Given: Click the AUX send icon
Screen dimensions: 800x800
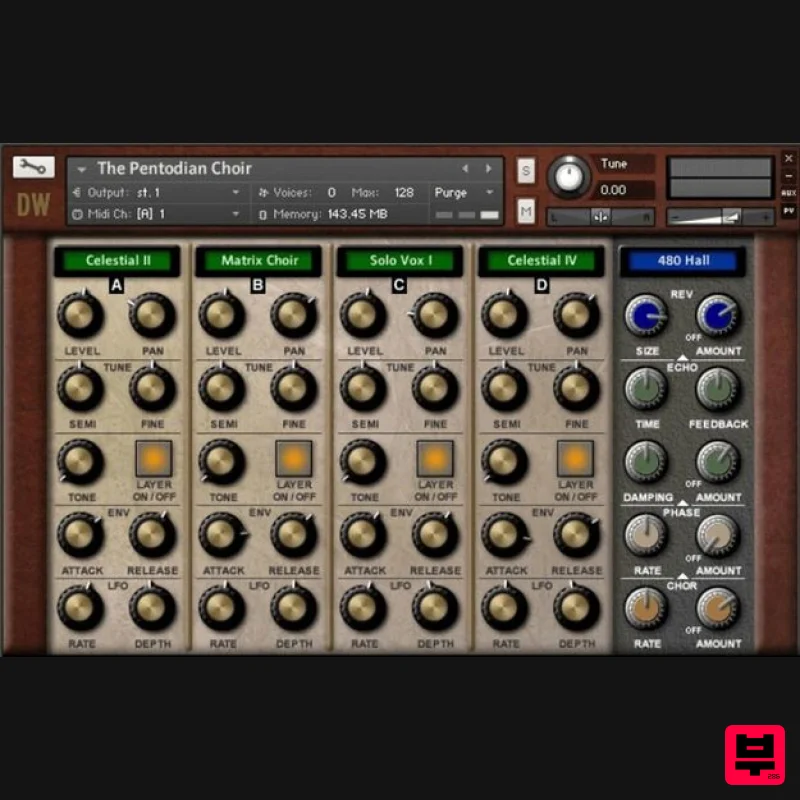Looking at the screenshot, I should (x=788, y=191).
